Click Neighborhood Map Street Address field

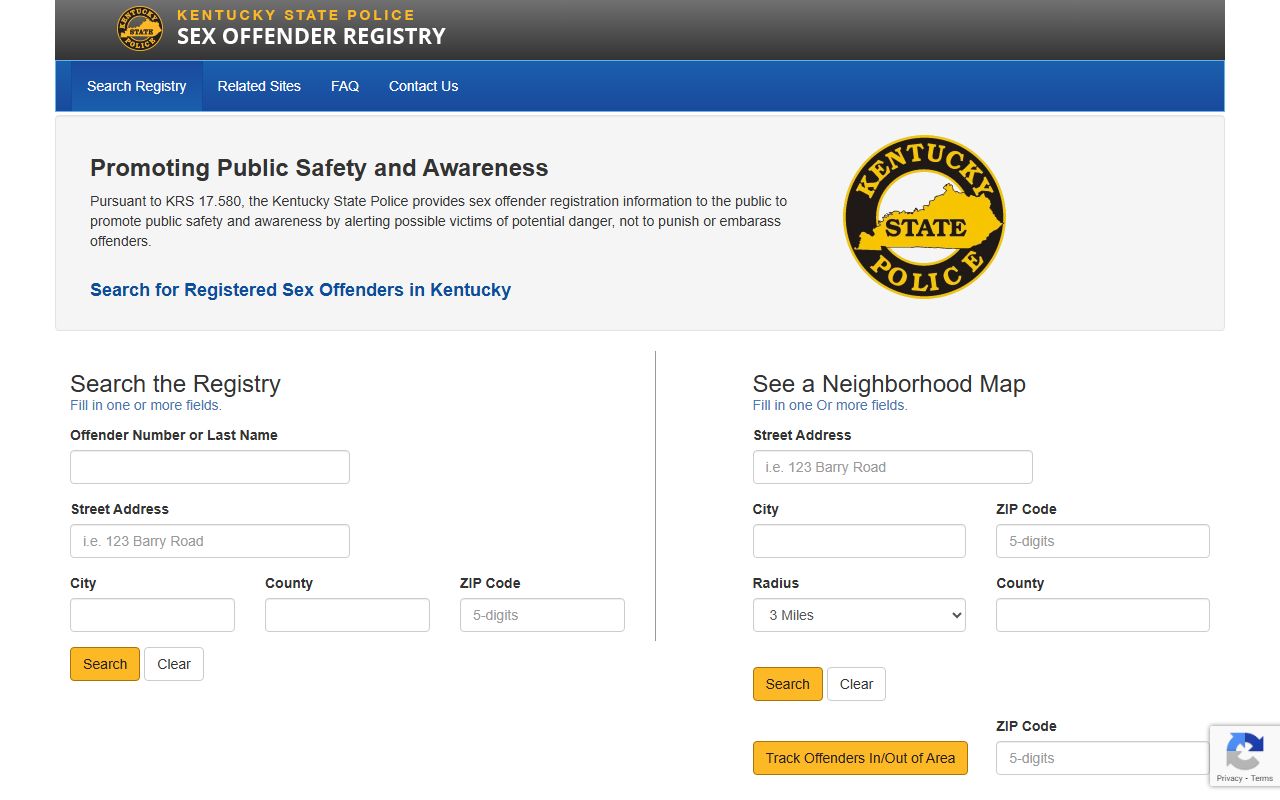click(892, 467)
